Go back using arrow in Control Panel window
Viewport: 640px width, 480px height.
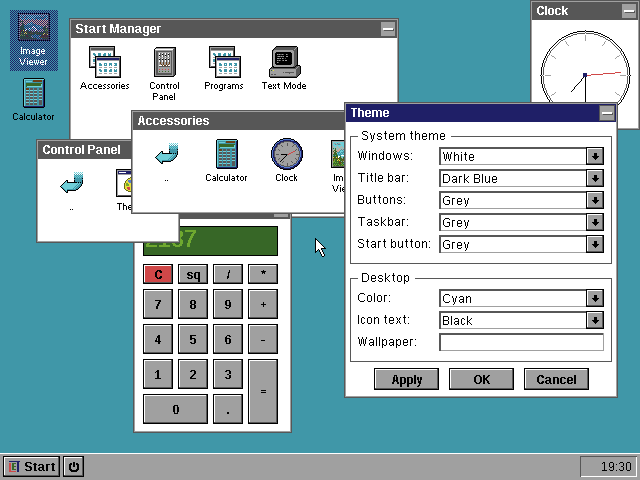click(72, 190)
